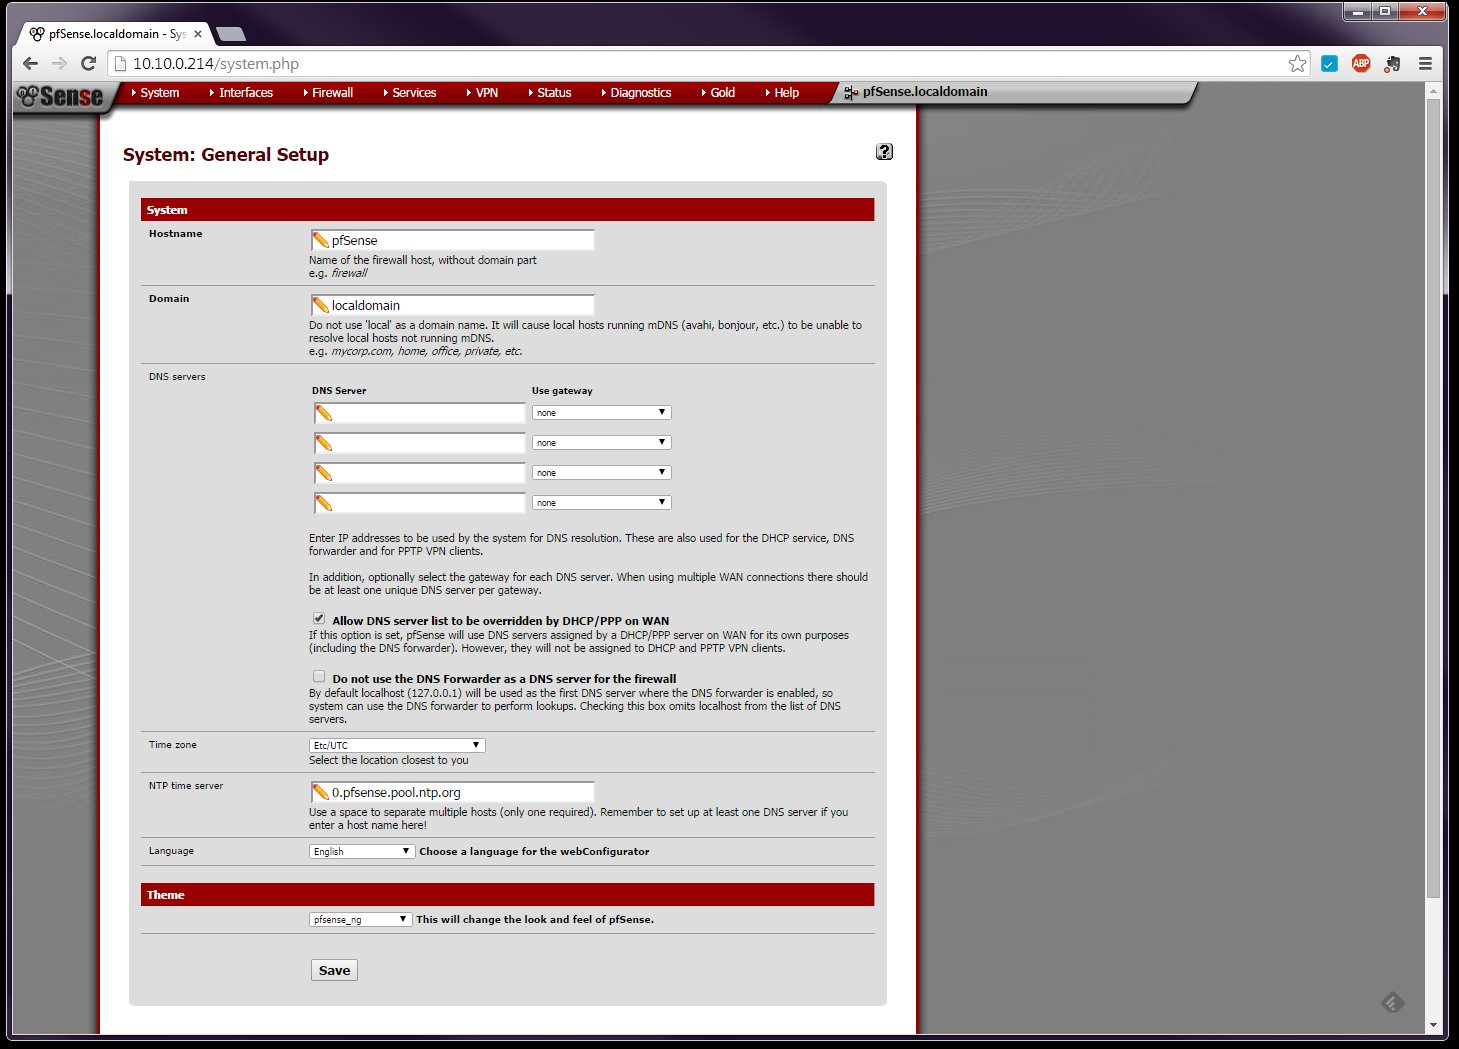Click the fourth DNS Server input field

click(x=419, y=503)
